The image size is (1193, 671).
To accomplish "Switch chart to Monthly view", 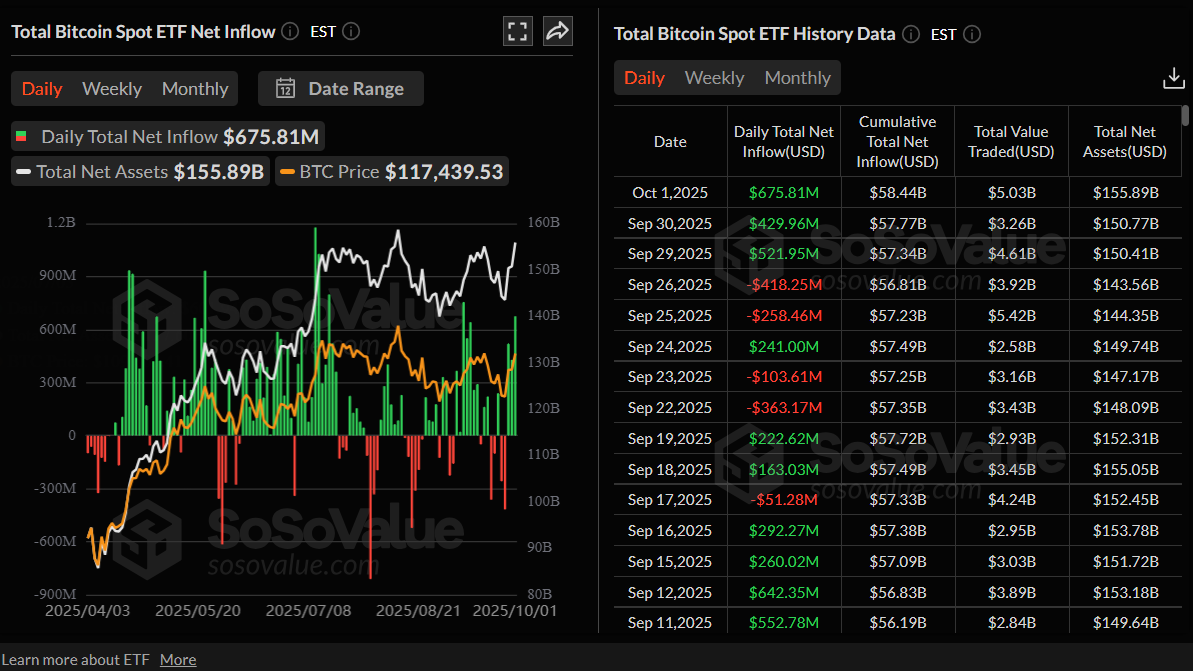I will (x=195, y=89).
